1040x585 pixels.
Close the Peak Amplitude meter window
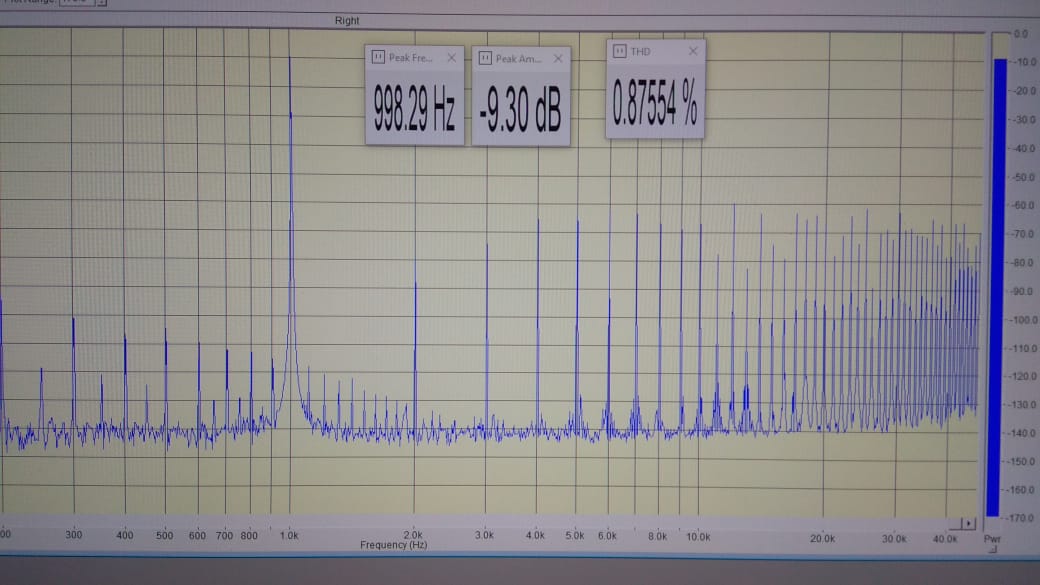pyautogui.click(x=558, y=58)
